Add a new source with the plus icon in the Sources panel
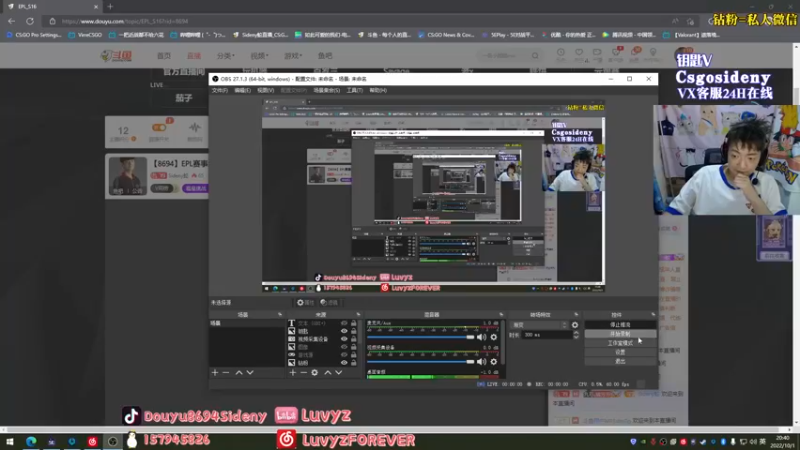Viewport: 800px width, 450px height. coord(292,372)
